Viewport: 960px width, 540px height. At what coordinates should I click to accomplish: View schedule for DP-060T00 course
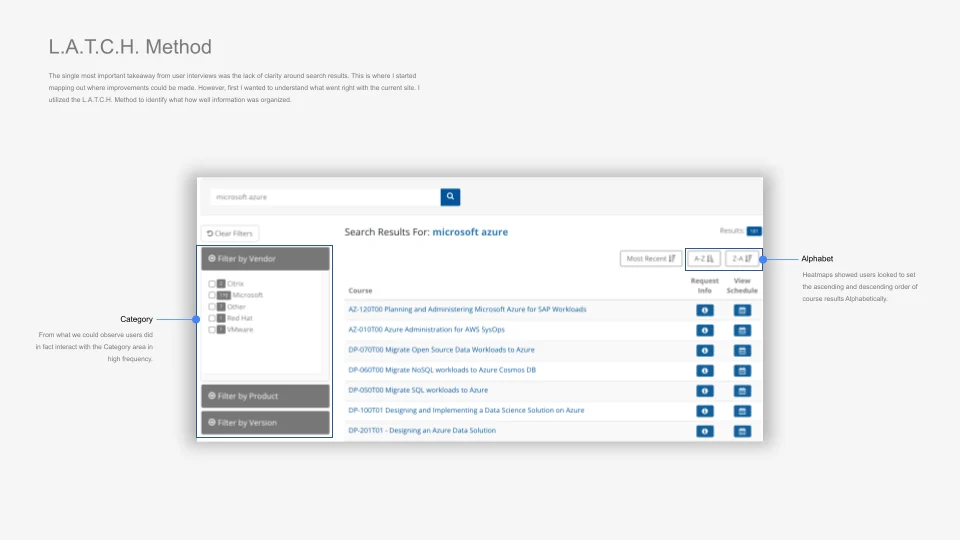[742, 371]
